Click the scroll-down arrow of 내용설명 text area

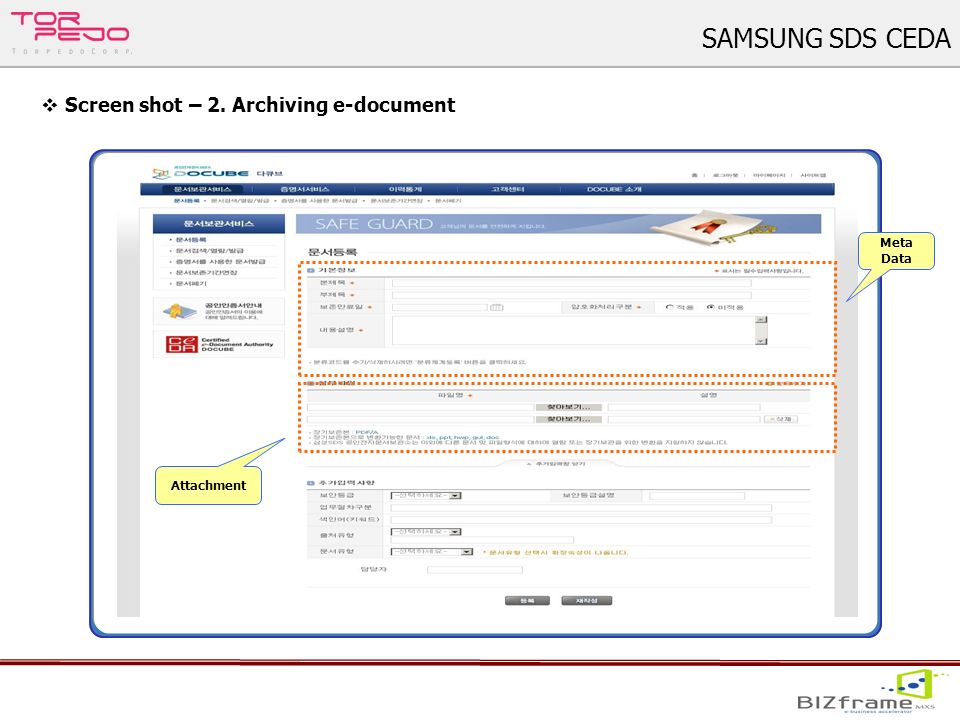pos(761,341)
